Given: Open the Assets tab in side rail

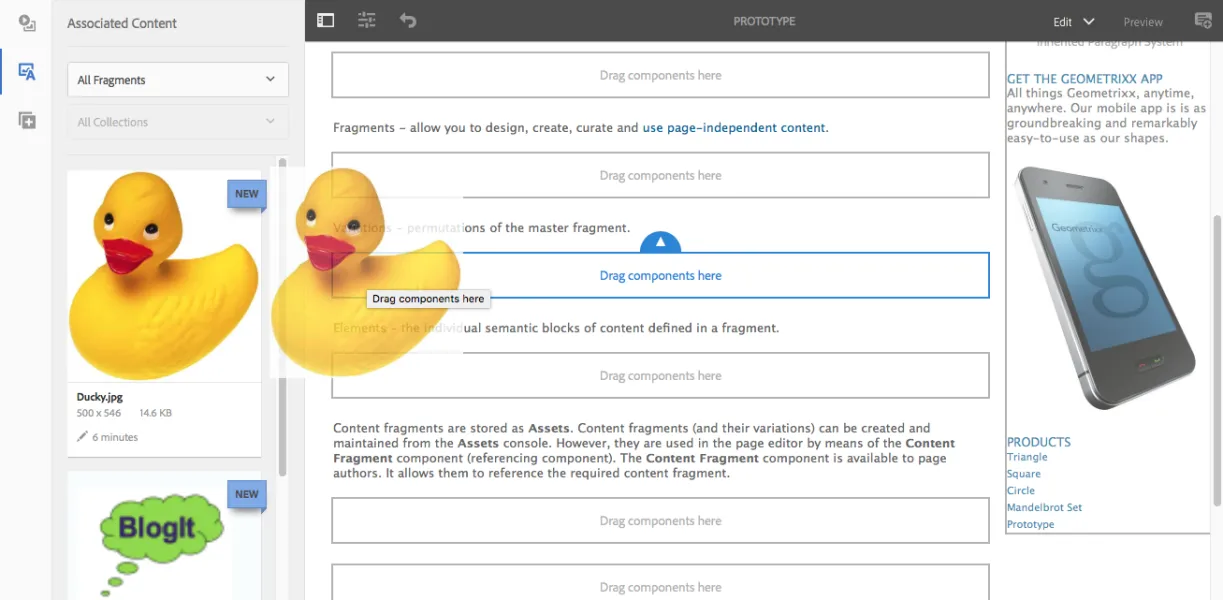Looking at the screenshot, I should click(27, 24).
